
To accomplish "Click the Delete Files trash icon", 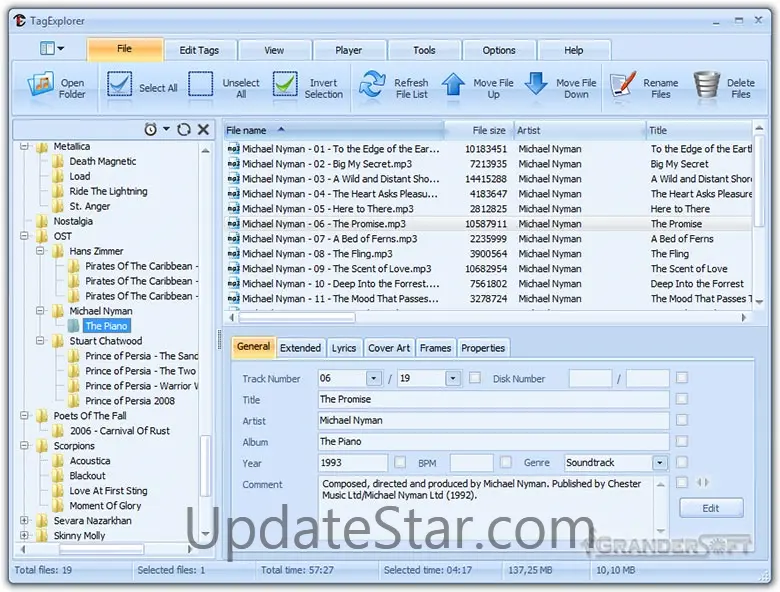I will 707,85.
